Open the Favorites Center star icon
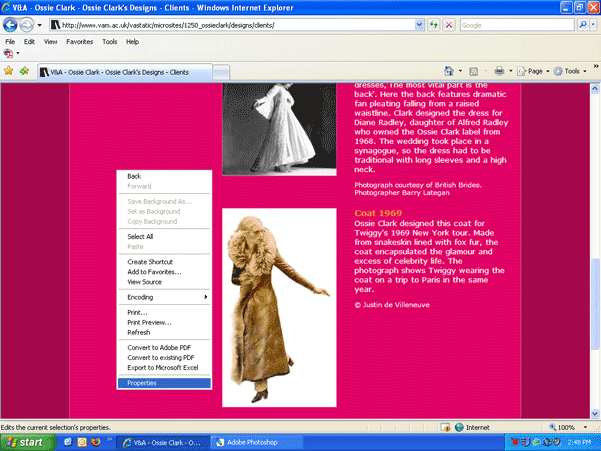The width and height of the screenshot is (601, 451). [9, 71]
